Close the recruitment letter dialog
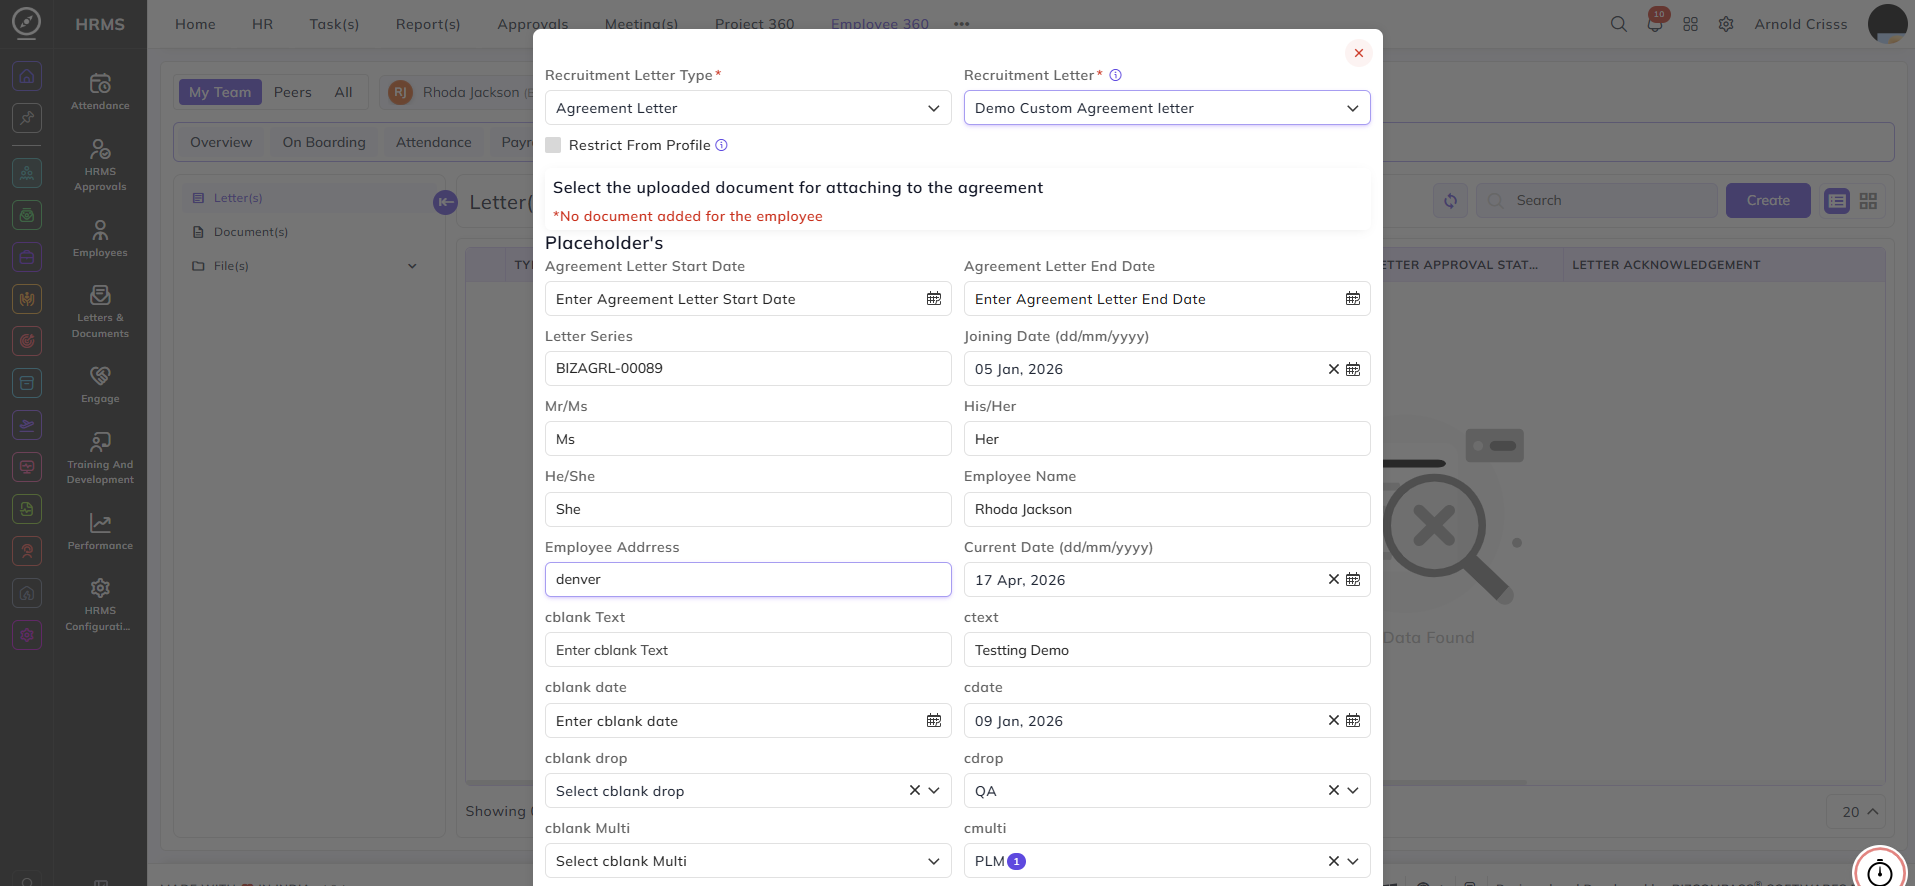Image resolution: width=1915 pixels, height=886 pixels. pyautogui.click(x=1358, y=53)
